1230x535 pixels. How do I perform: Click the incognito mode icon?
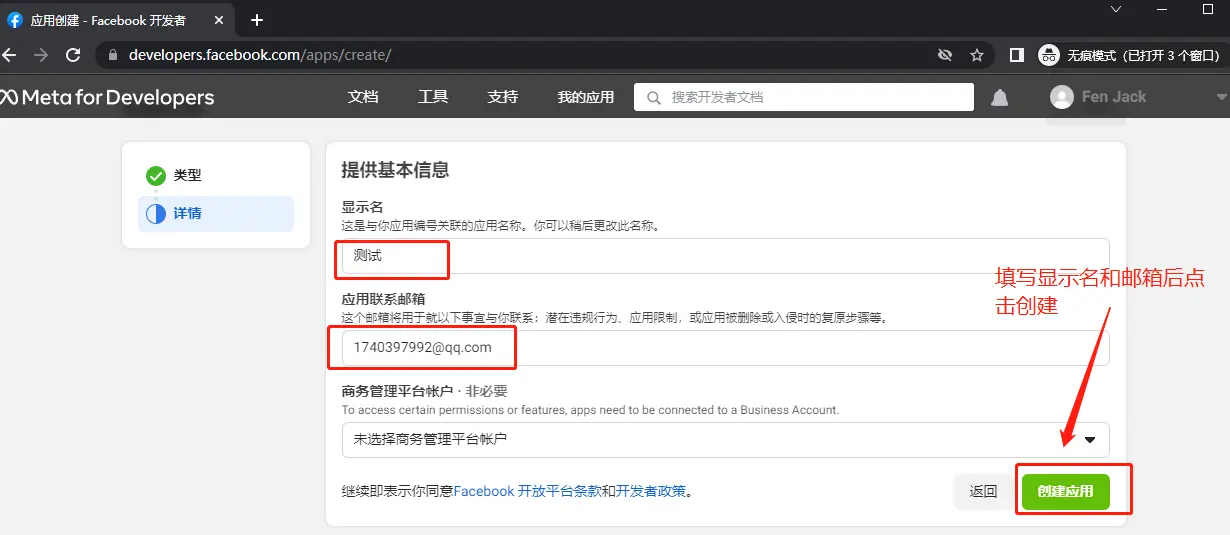1049,55
